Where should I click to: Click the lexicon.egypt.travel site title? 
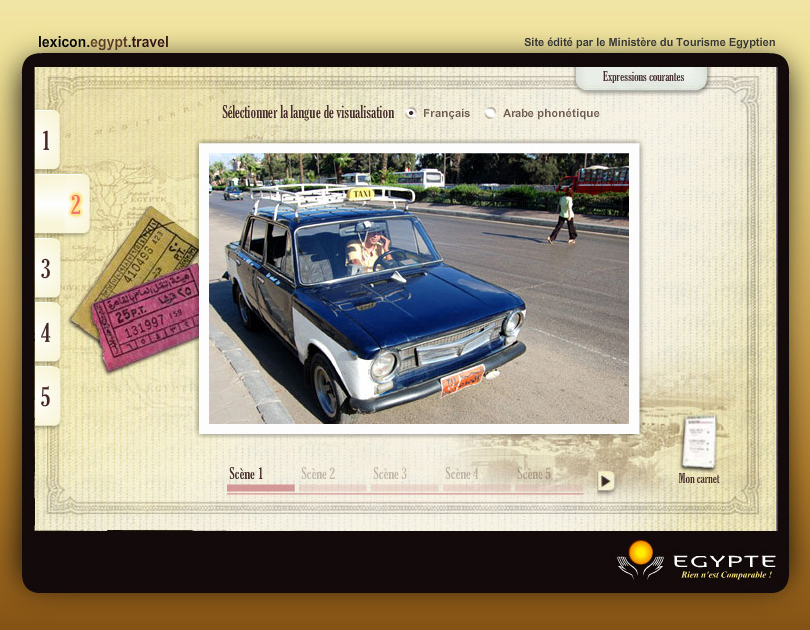click(103, 42)
